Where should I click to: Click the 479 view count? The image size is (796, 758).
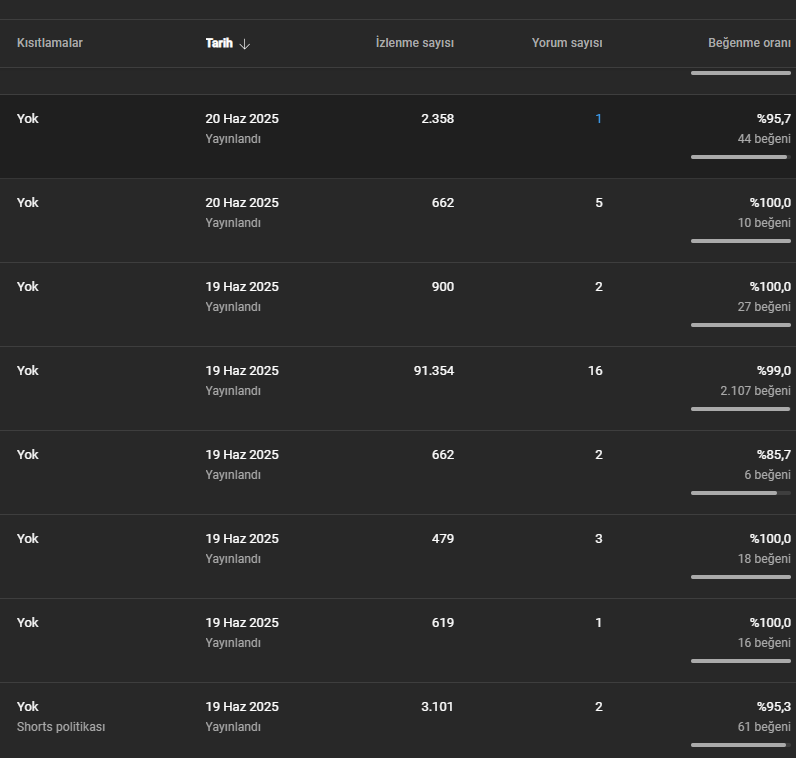click(443, 539)
